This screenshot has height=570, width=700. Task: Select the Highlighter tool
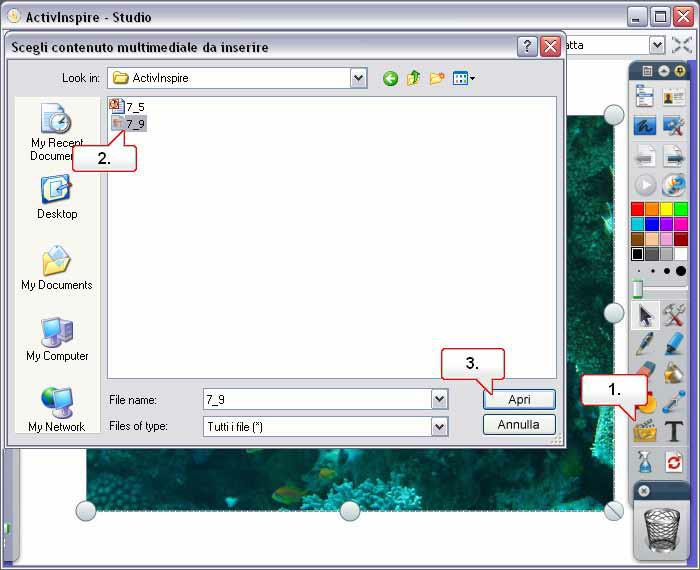point(673,344)
